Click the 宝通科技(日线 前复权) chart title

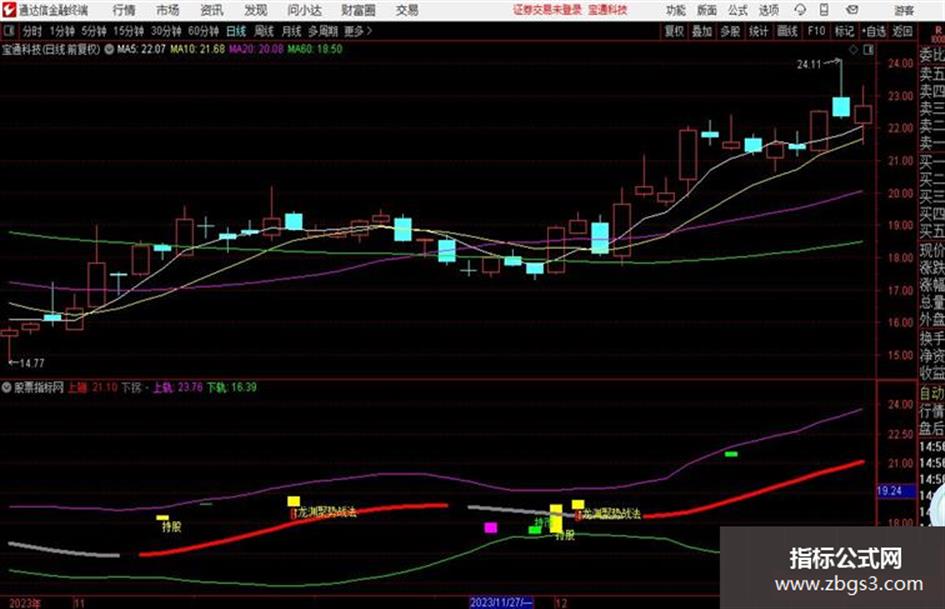click(51, 49)
